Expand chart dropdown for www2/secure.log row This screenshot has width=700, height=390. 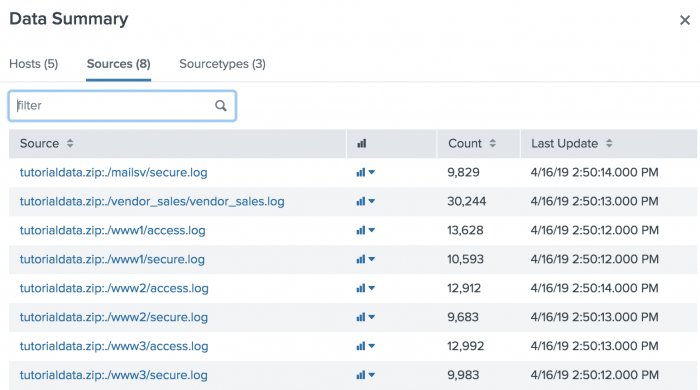pyautogui.click(x=366, y=317)
